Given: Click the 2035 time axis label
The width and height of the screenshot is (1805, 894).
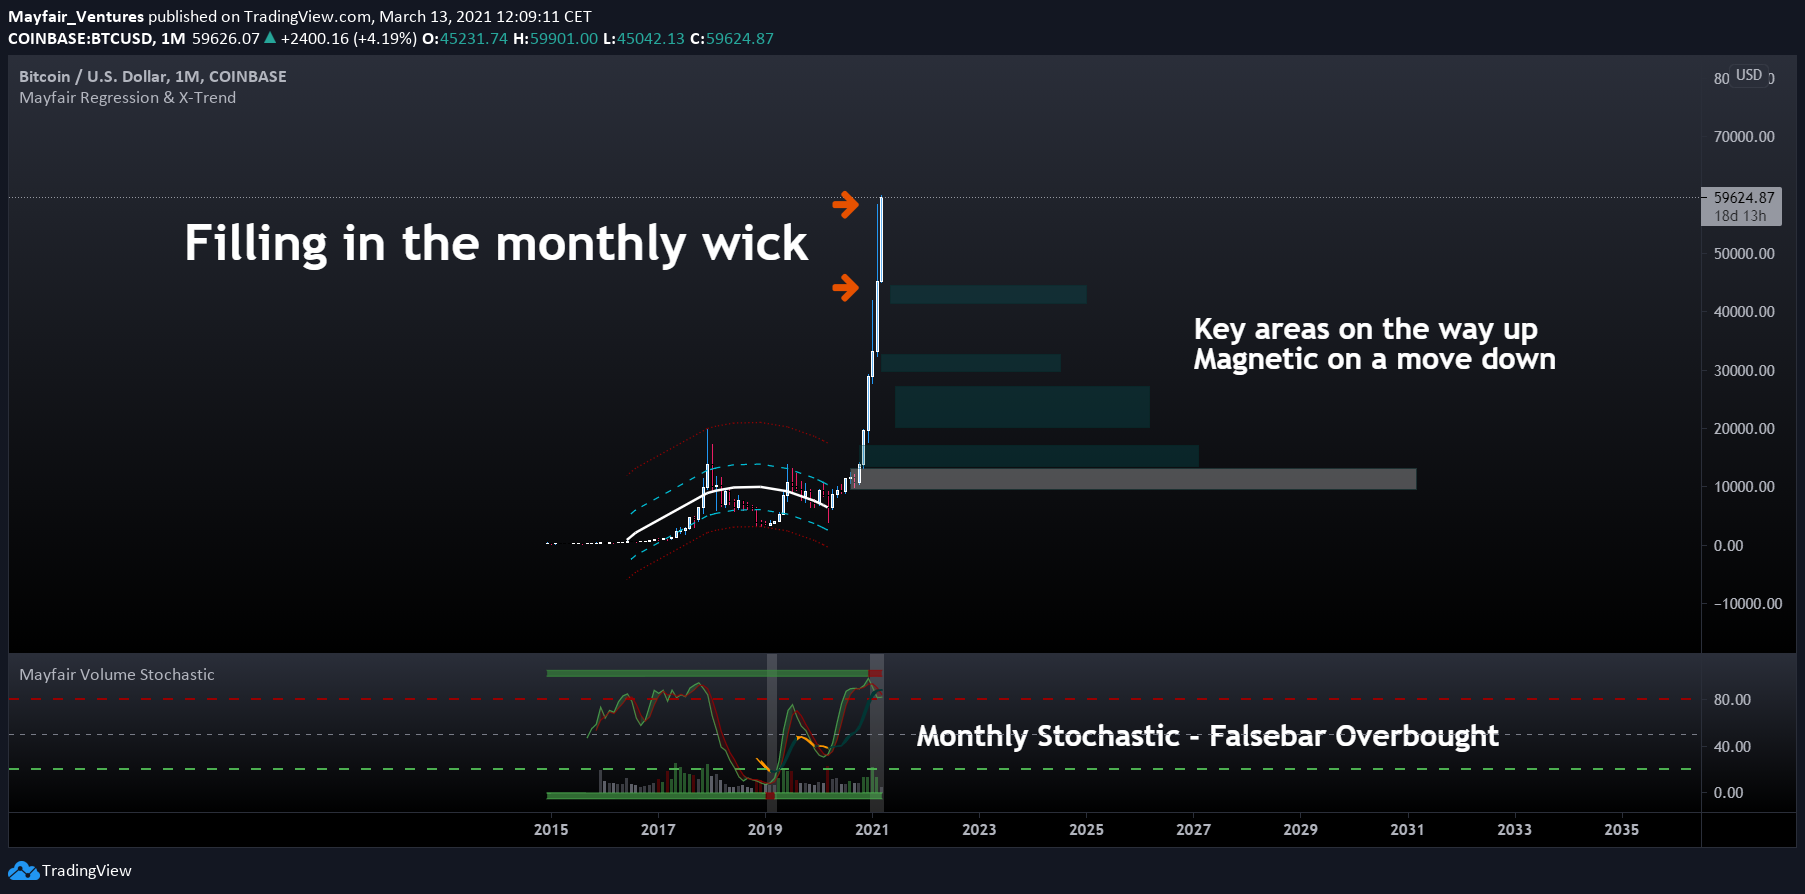Looking at the screenshot, I should (x=1621, y=830).
